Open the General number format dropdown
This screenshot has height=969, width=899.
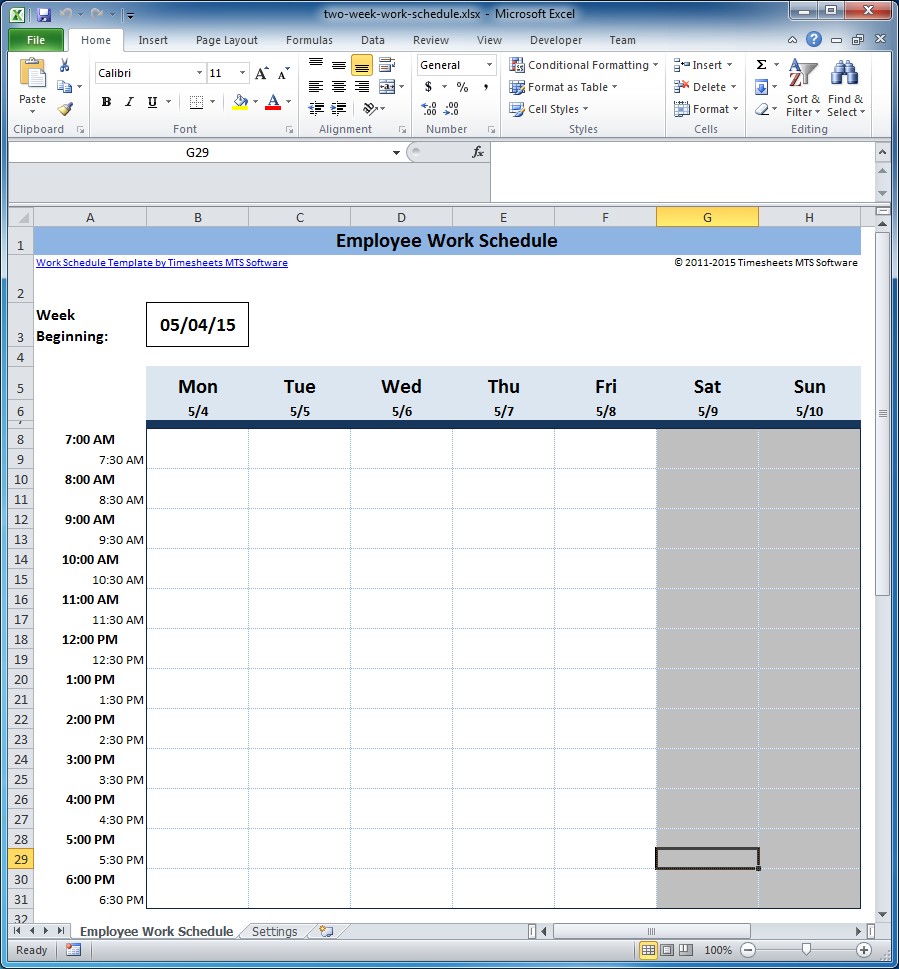coord(488,64)
